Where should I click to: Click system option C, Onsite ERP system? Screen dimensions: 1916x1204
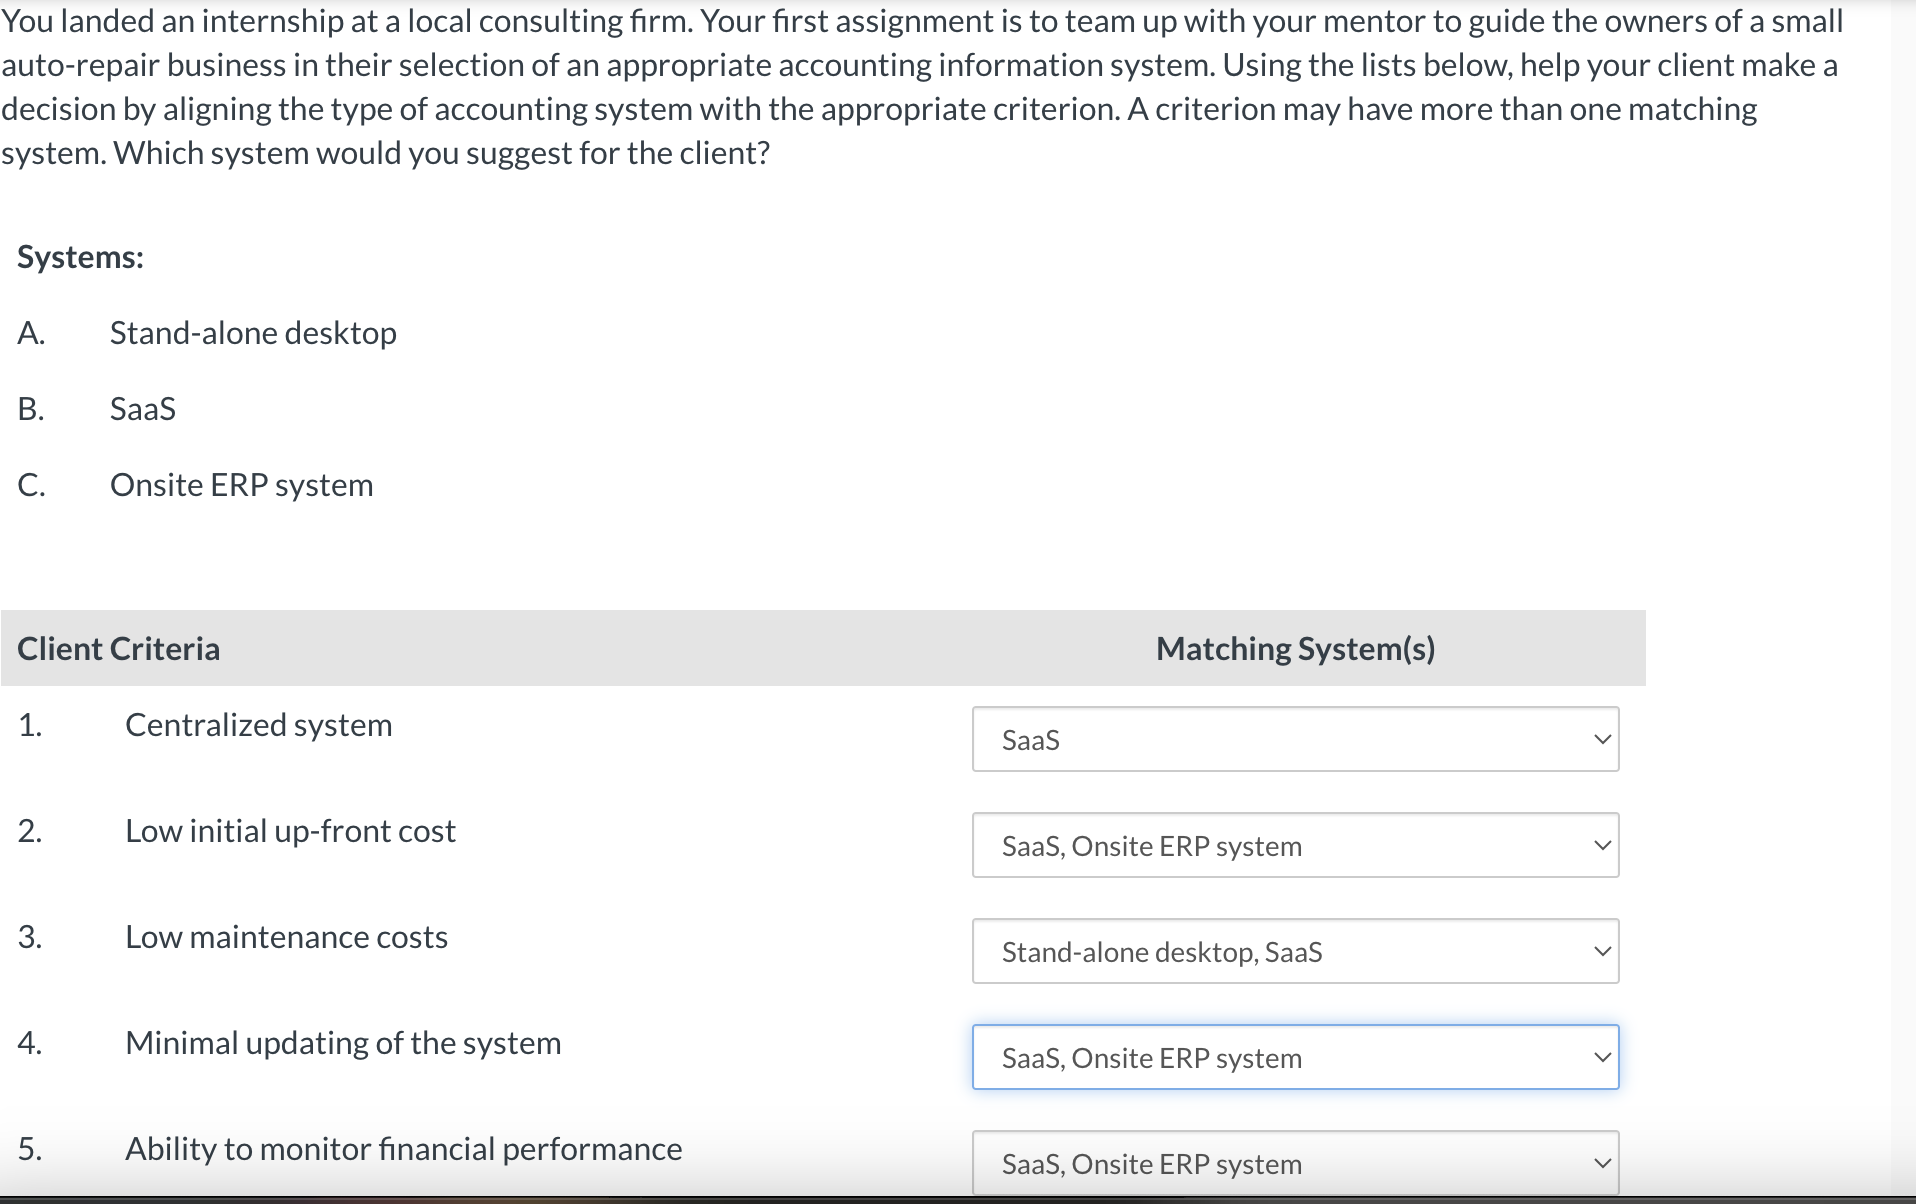click(241, 485)
